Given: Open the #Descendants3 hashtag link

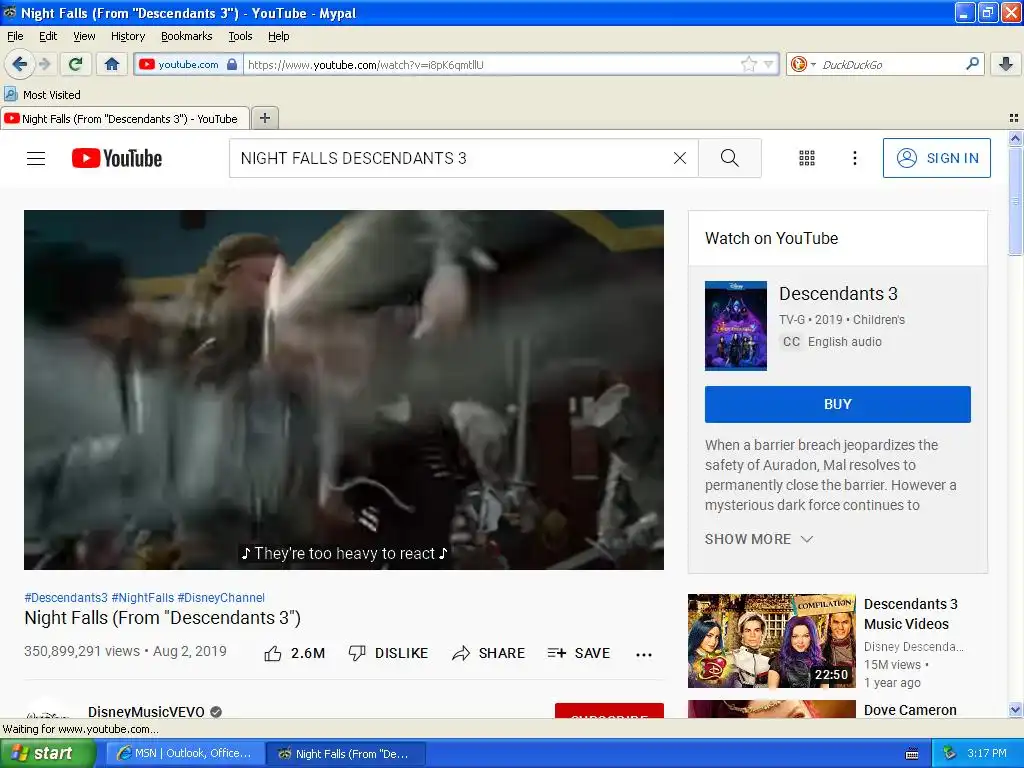Looking at the screenshot, I should 66,598.
